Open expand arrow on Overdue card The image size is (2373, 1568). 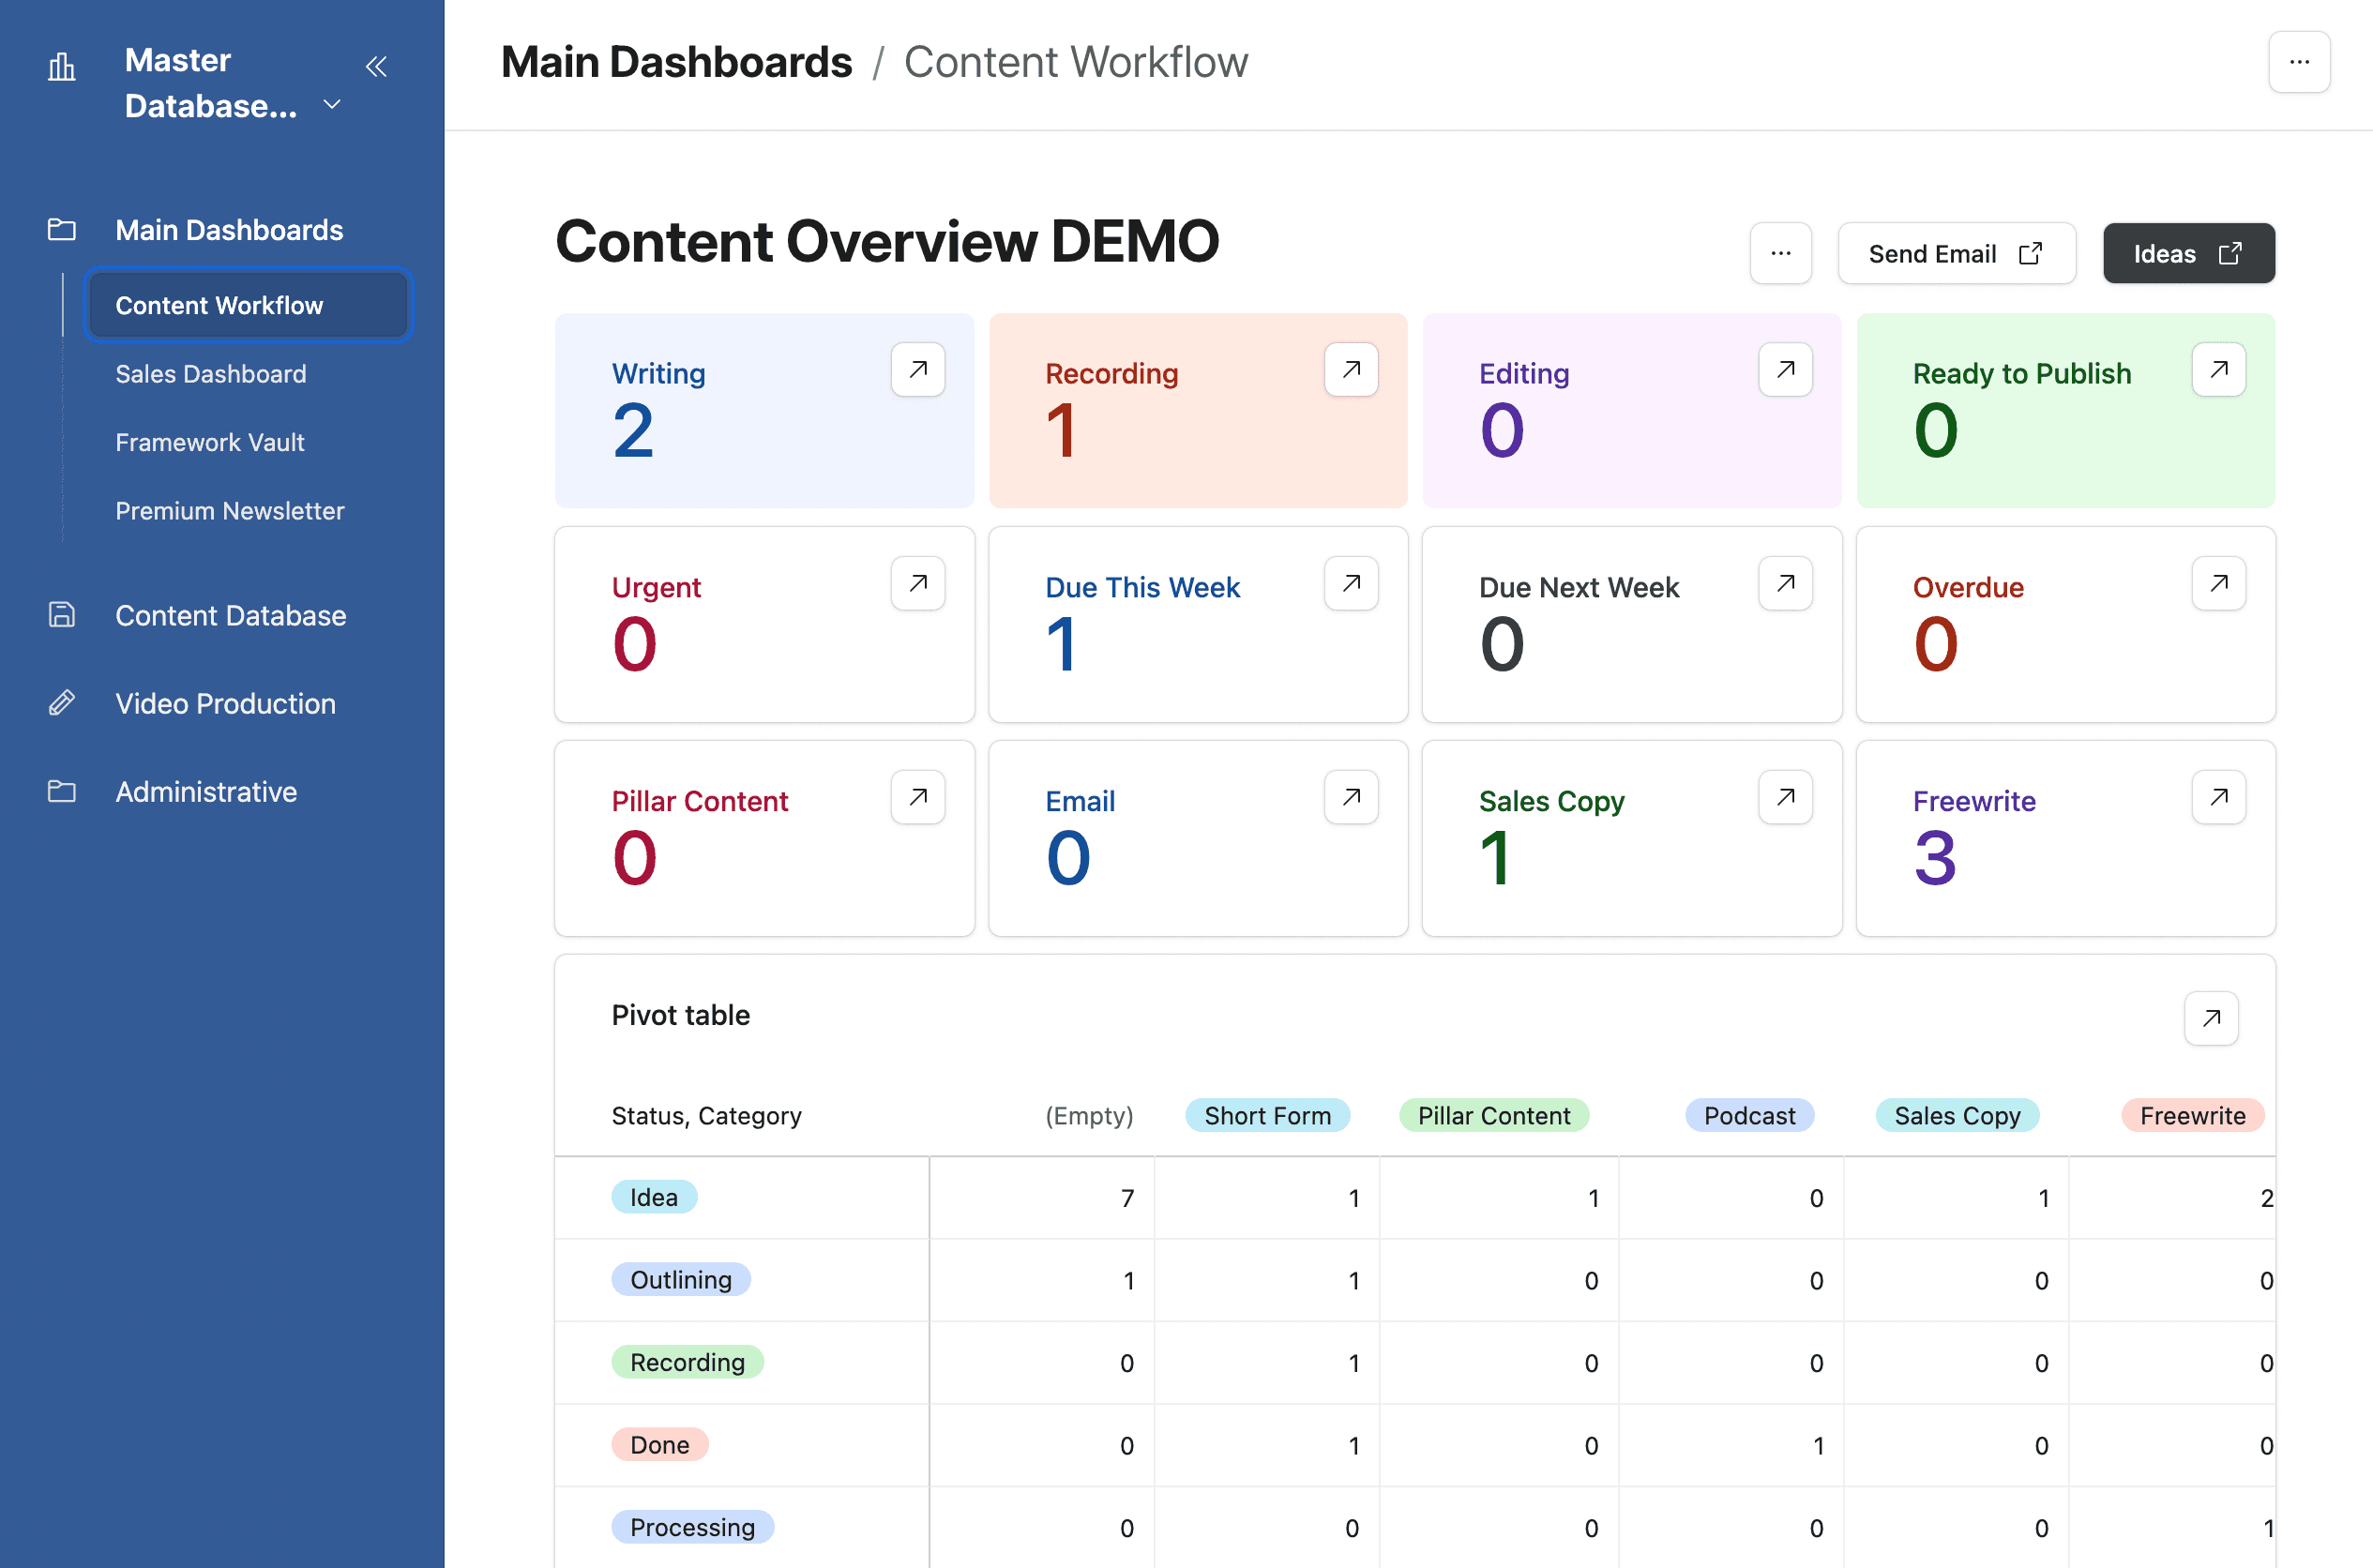click(x=2218, y=583)
